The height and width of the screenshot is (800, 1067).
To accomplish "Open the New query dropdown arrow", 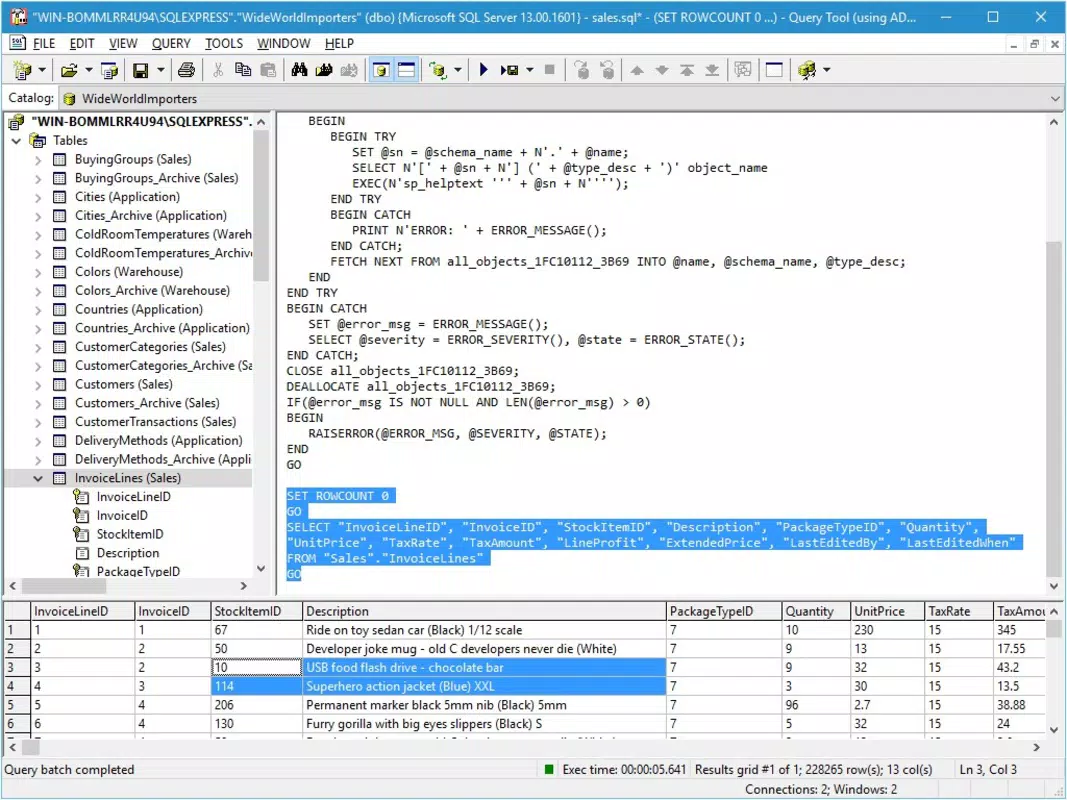I will click(x=42, y=70).
